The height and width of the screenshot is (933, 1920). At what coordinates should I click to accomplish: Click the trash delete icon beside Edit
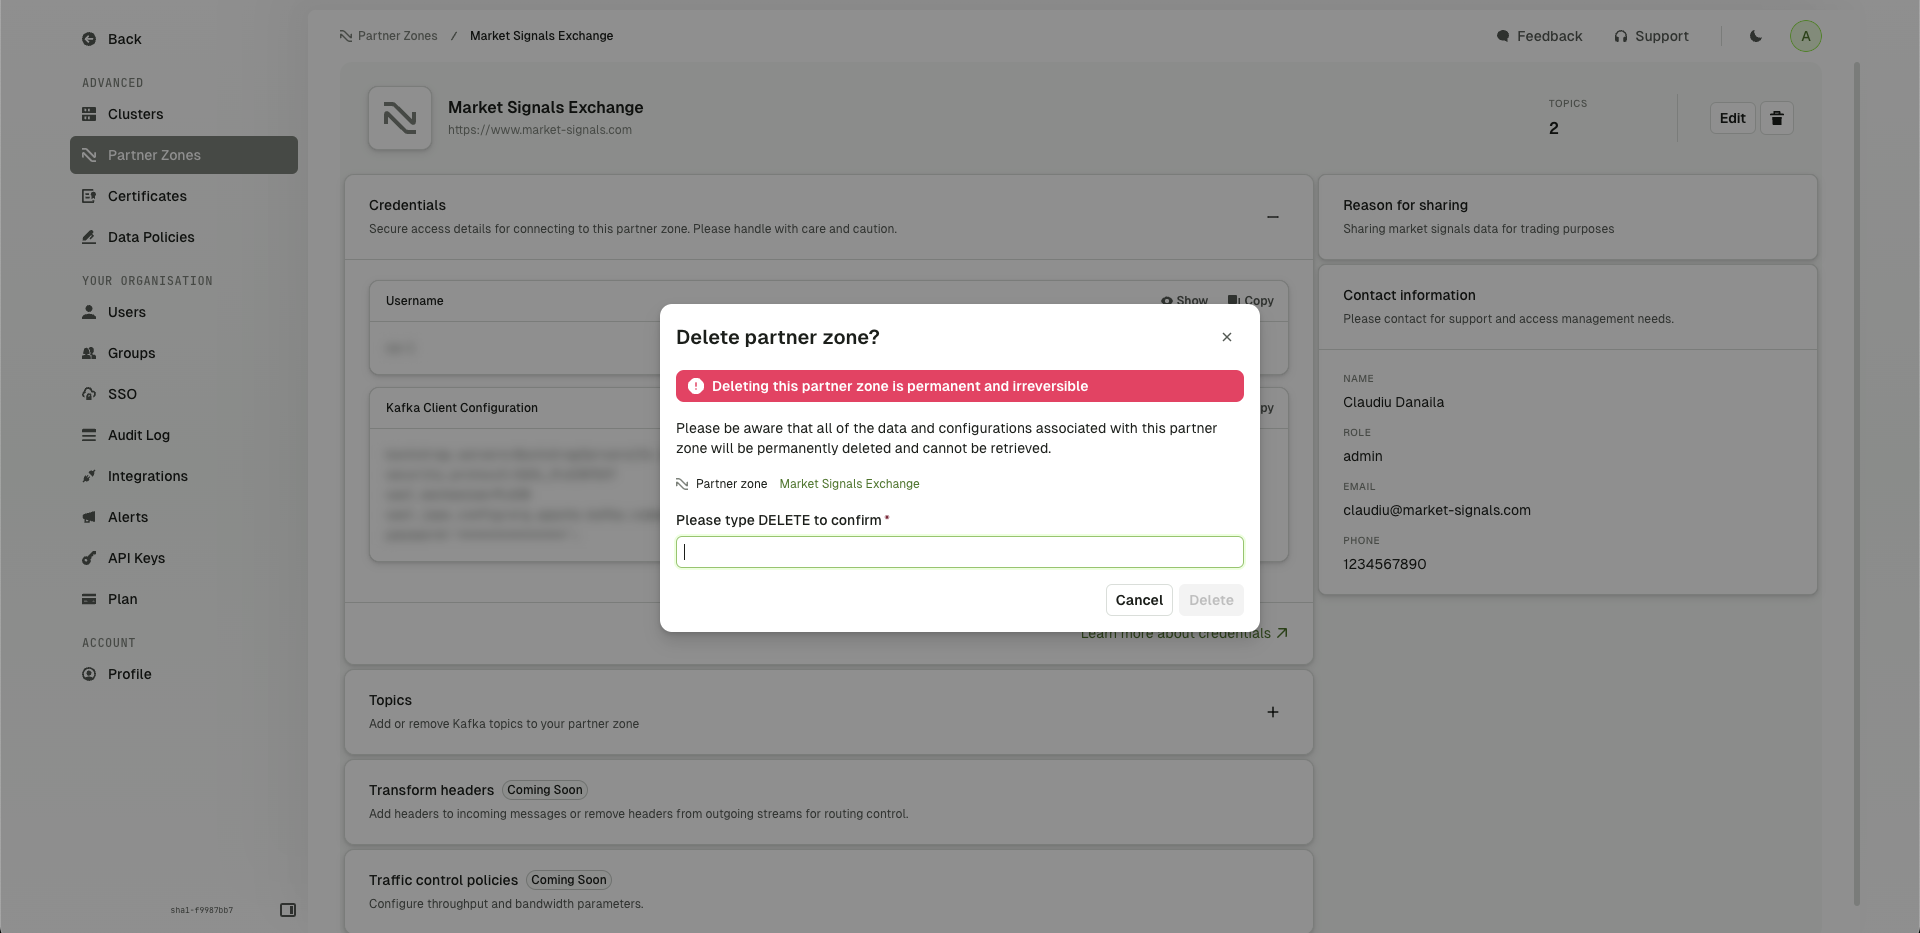(x=1776, y=118)
